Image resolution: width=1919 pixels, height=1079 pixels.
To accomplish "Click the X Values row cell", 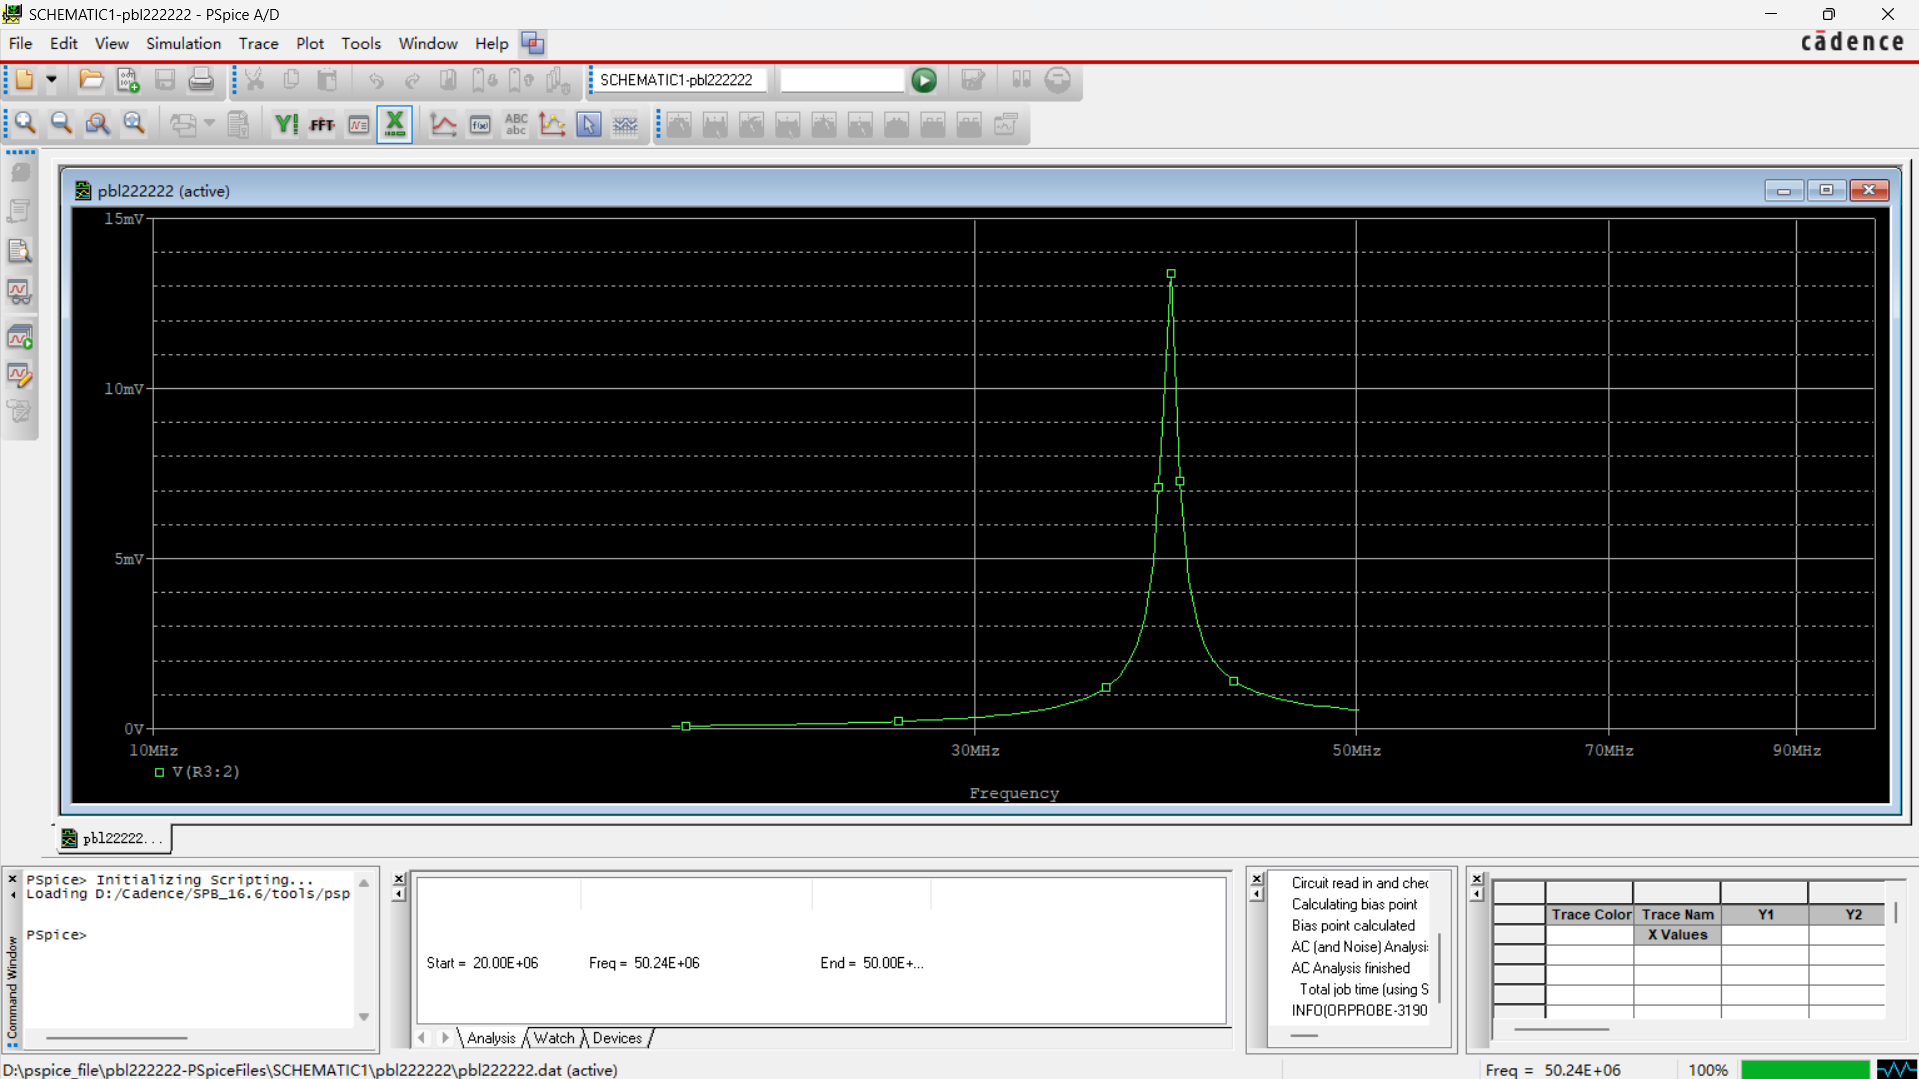I will click(1677, 935).
